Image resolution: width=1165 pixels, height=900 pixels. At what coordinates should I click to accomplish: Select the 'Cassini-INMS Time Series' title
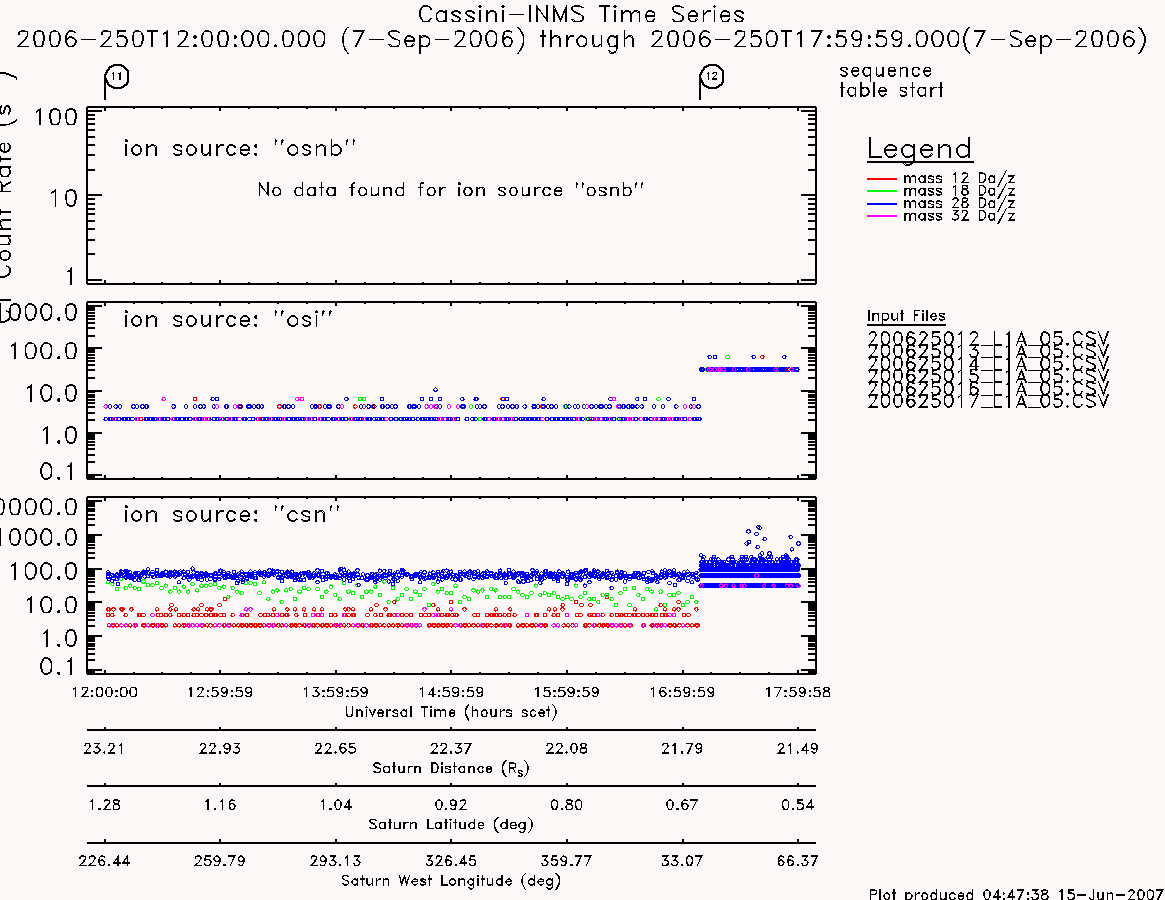point(581,14)
